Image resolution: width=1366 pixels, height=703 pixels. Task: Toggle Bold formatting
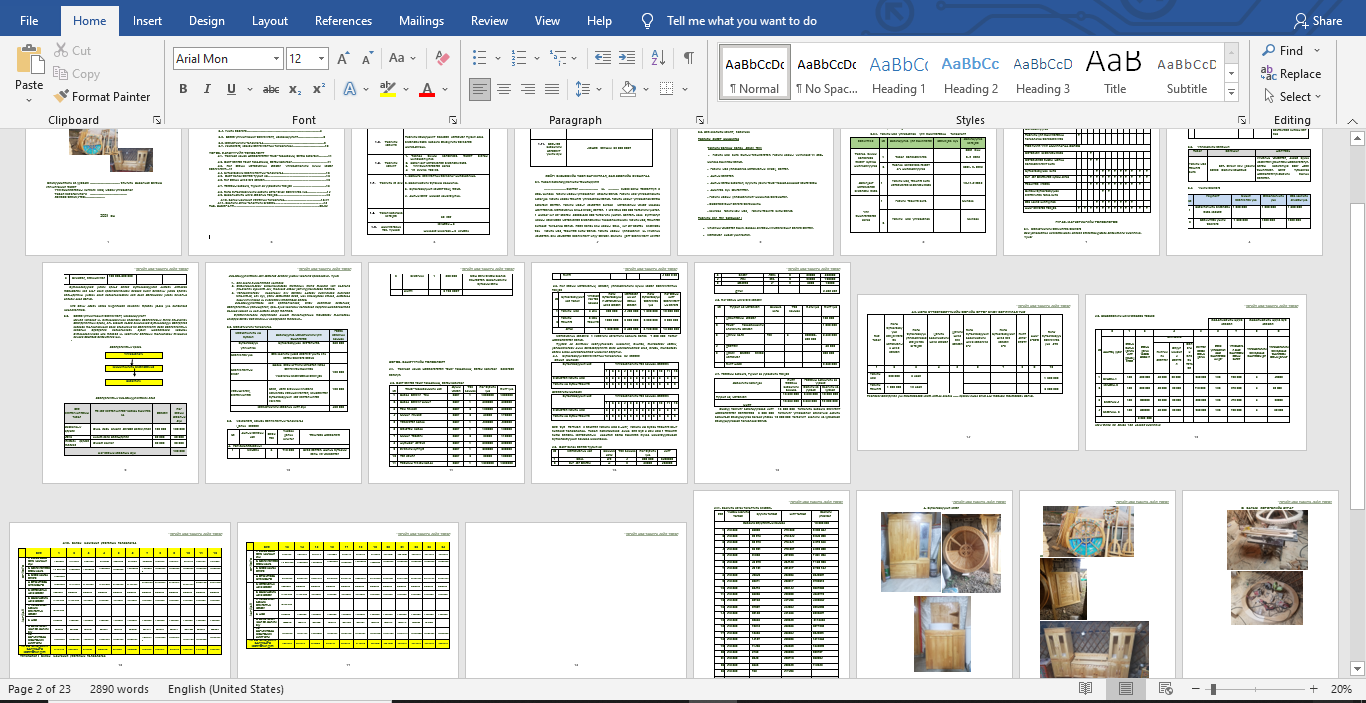[x=183, y=89]
